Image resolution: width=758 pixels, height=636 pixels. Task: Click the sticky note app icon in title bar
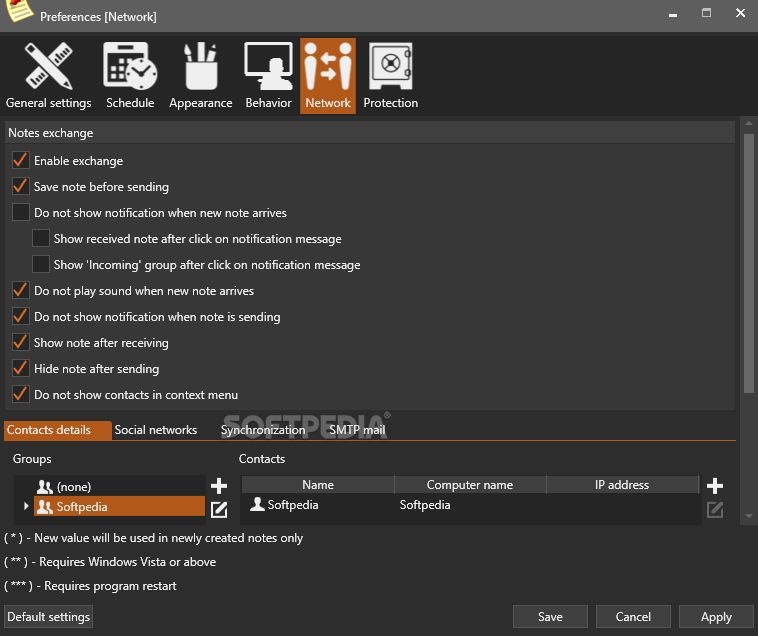(19, 11)
